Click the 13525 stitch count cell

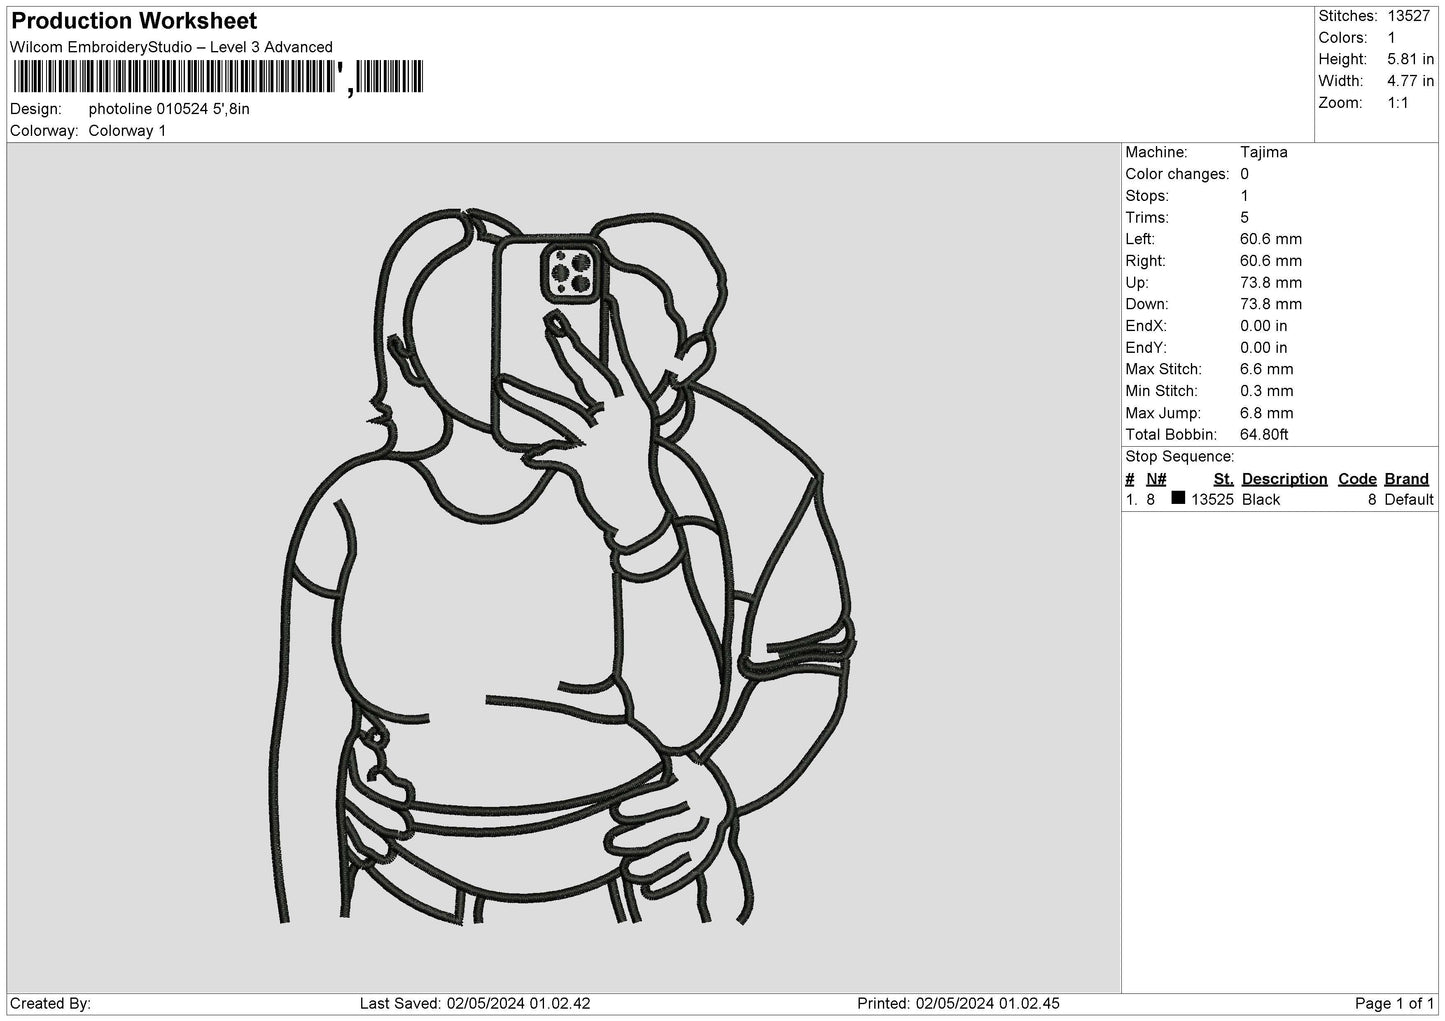1212,500
